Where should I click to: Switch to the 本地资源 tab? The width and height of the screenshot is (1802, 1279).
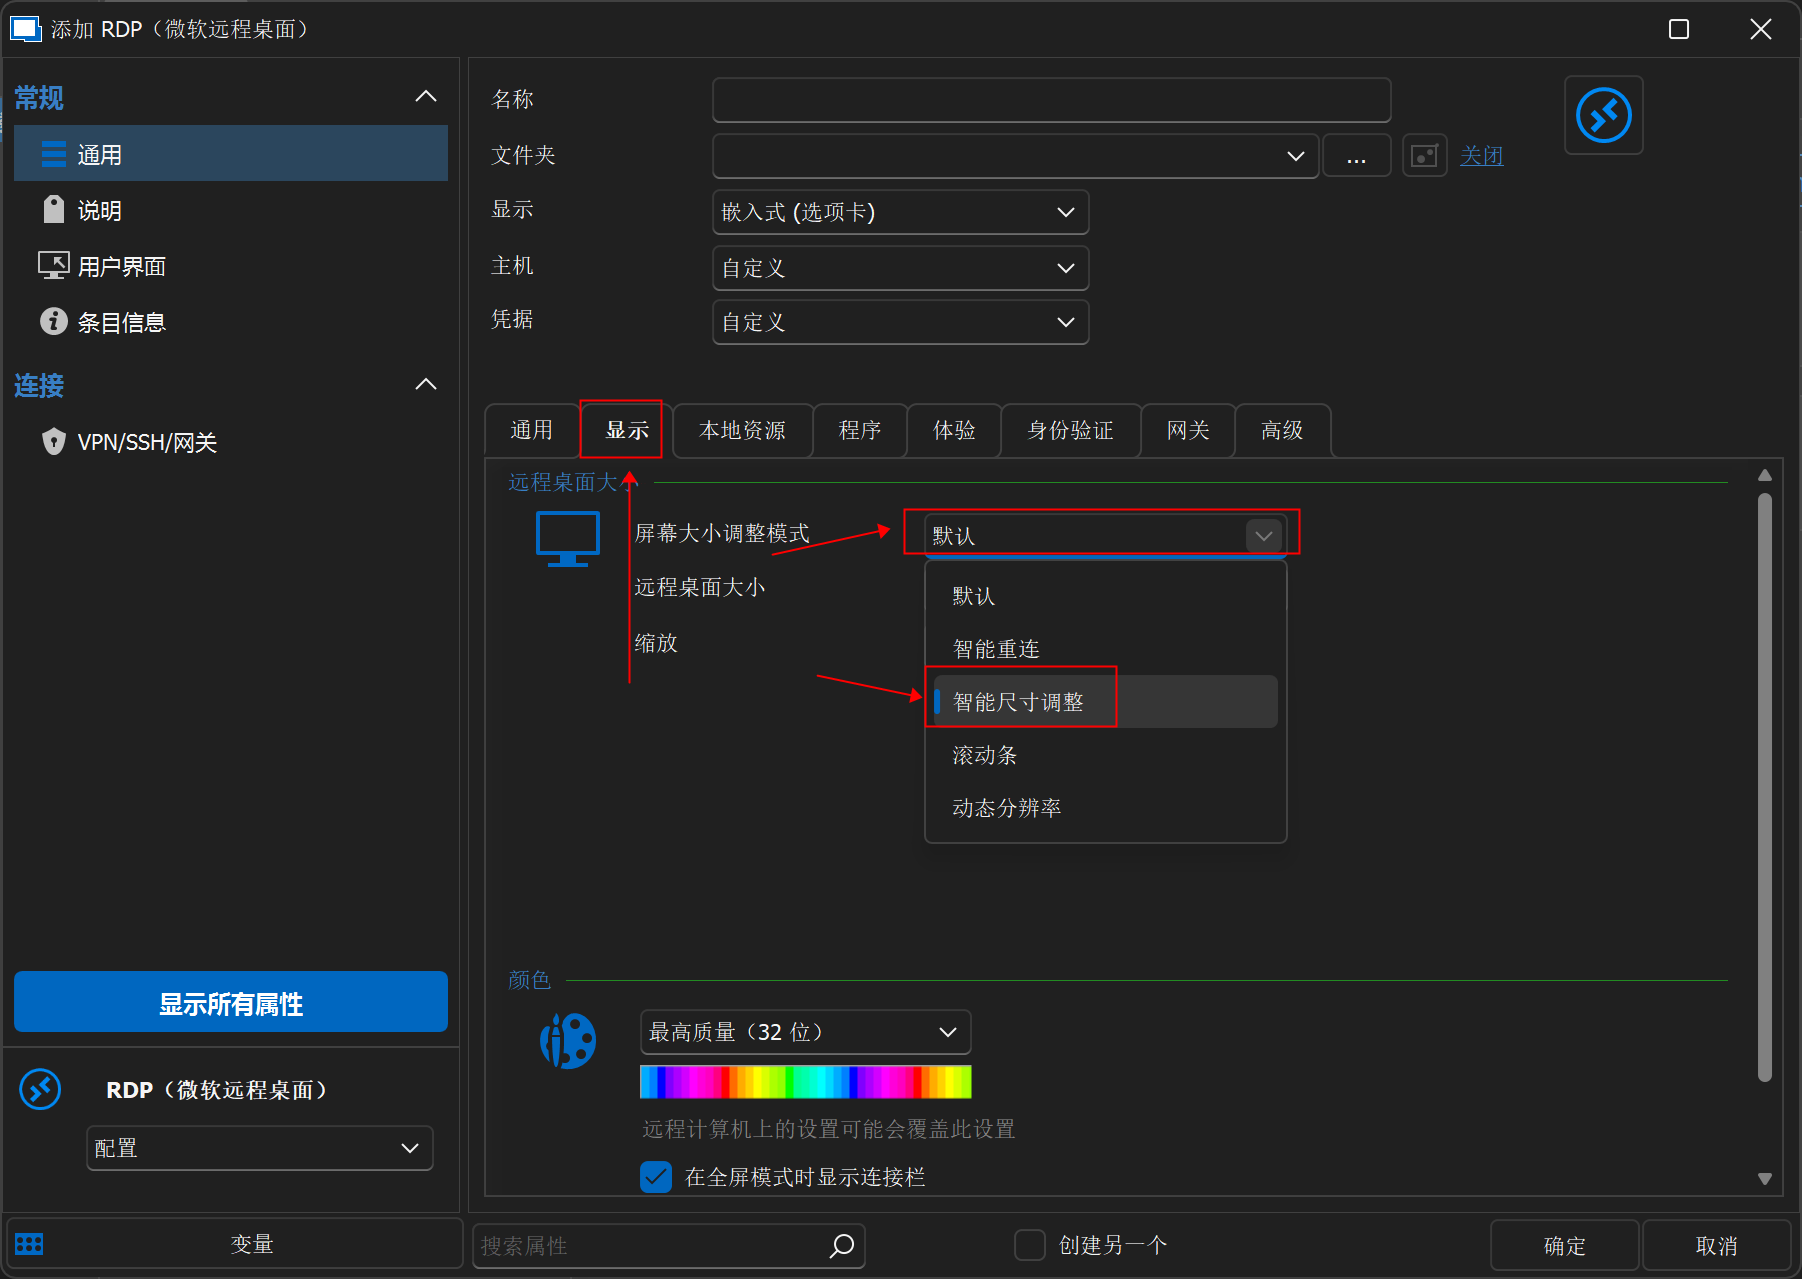pyautogui.click(x=742, y=430)
